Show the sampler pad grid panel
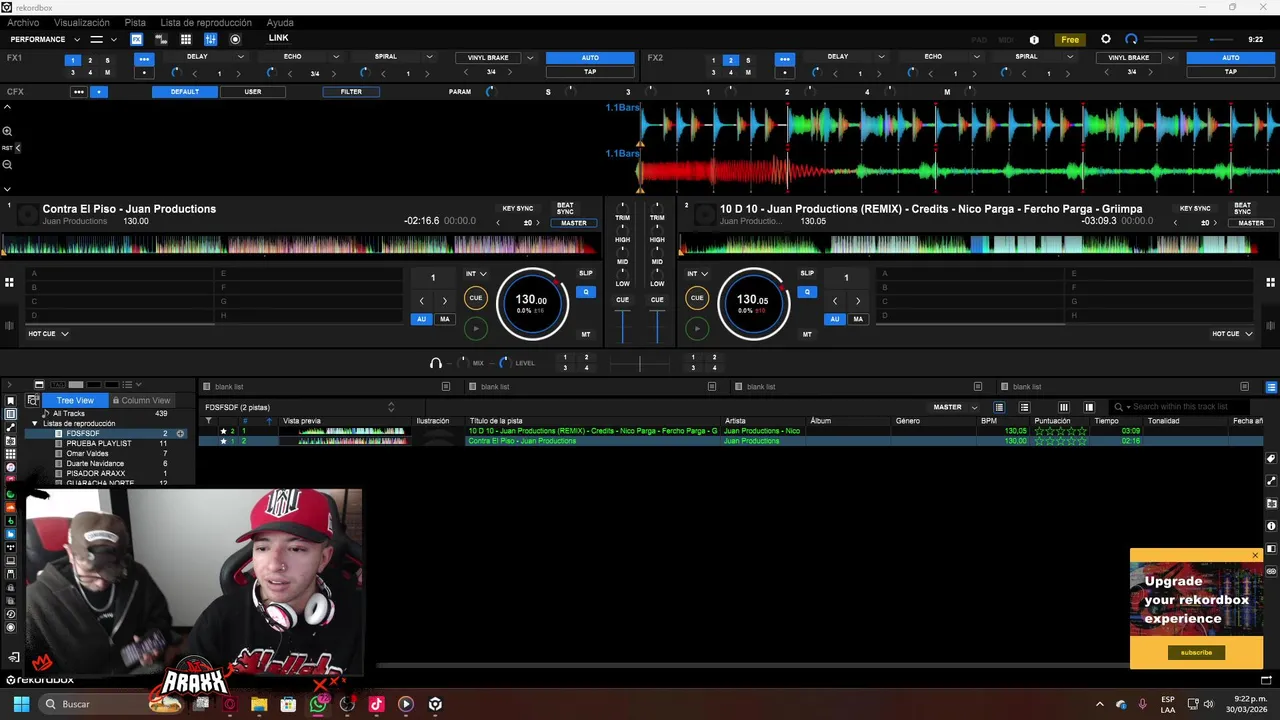Image resolution: width=1280 pixels, height=720 pixels. 185,39
